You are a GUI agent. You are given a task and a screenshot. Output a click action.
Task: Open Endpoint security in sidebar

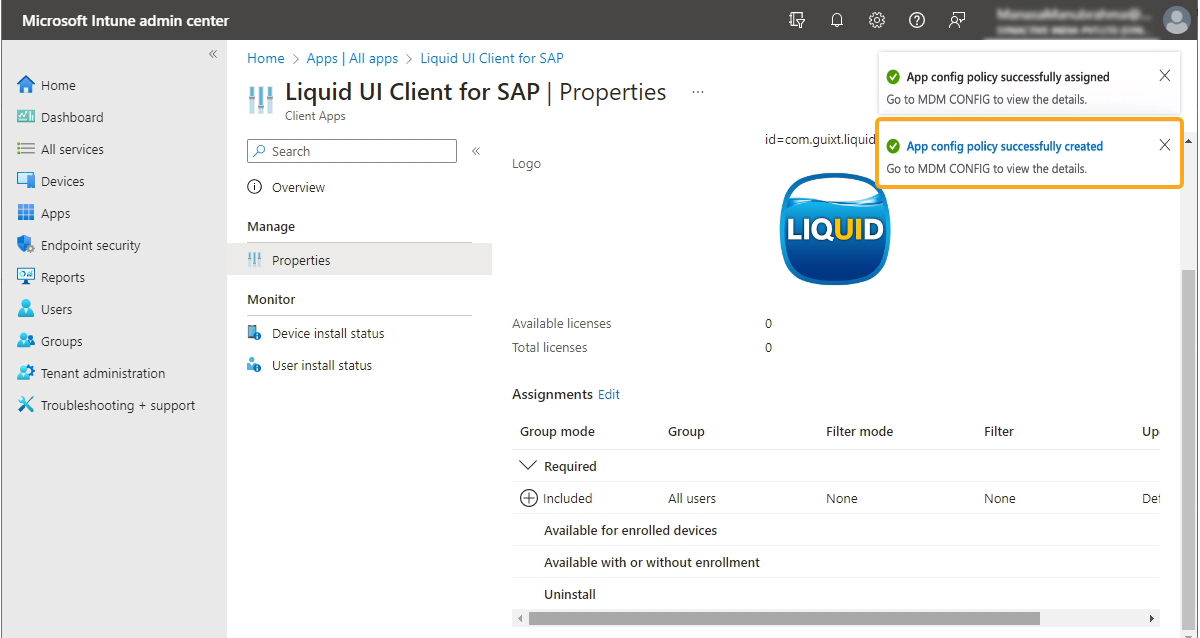[90, 245]
